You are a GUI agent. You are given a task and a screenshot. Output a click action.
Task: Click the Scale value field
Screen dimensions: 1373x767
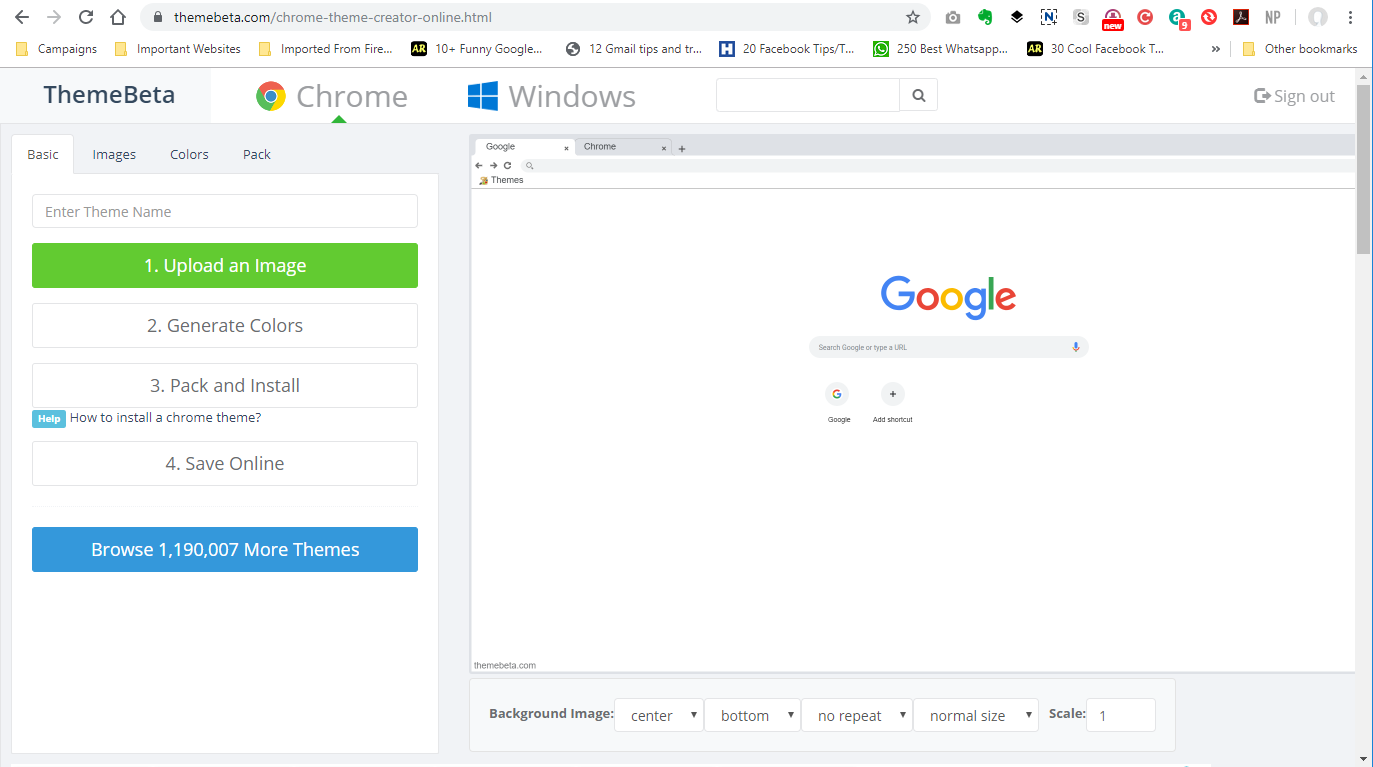point(1120,715)
